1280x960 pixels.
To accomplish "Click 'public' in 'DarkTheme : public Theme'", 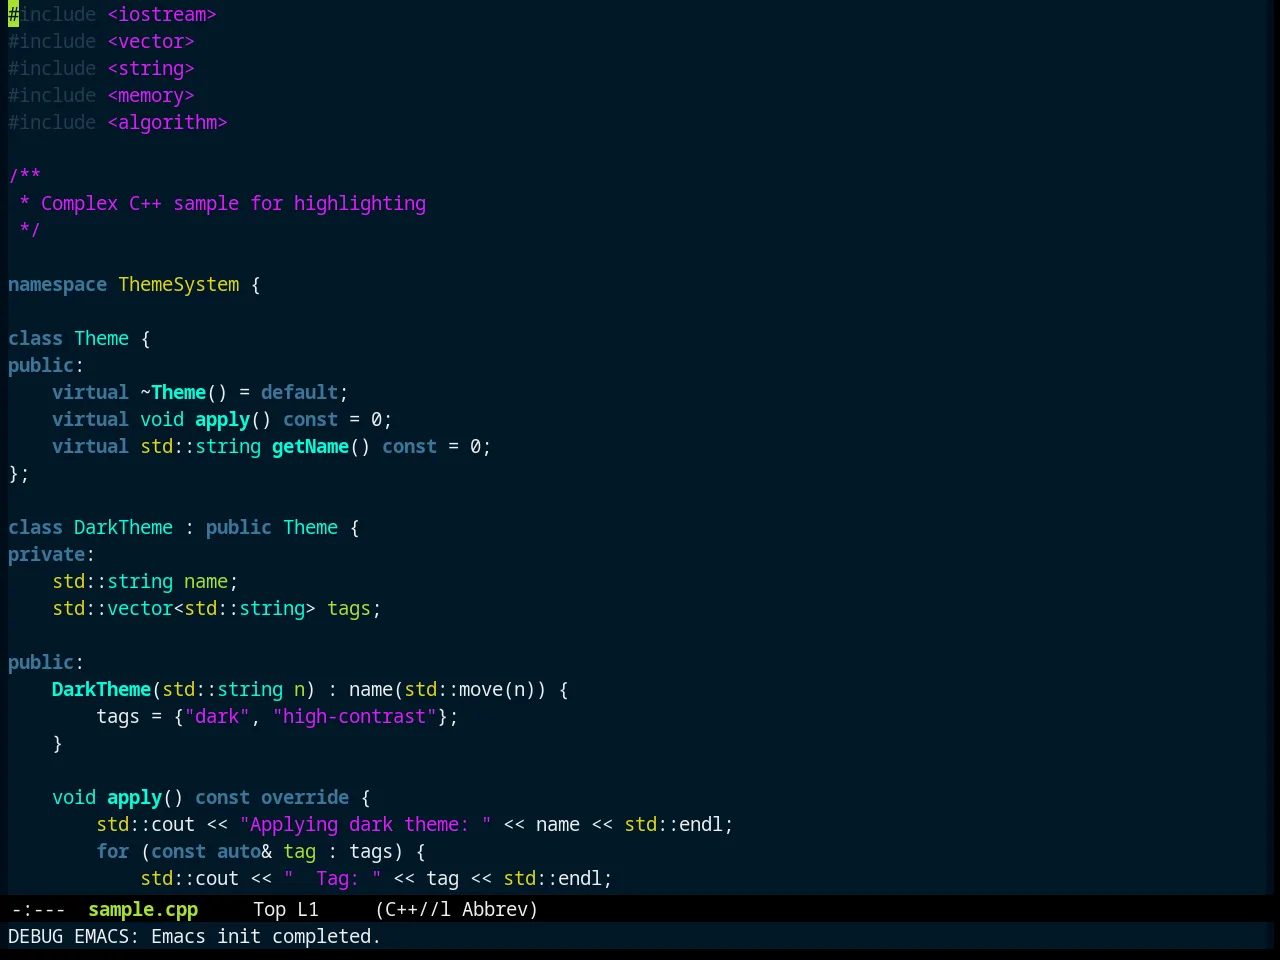I will pyautogui.click(x=239, y=527).
